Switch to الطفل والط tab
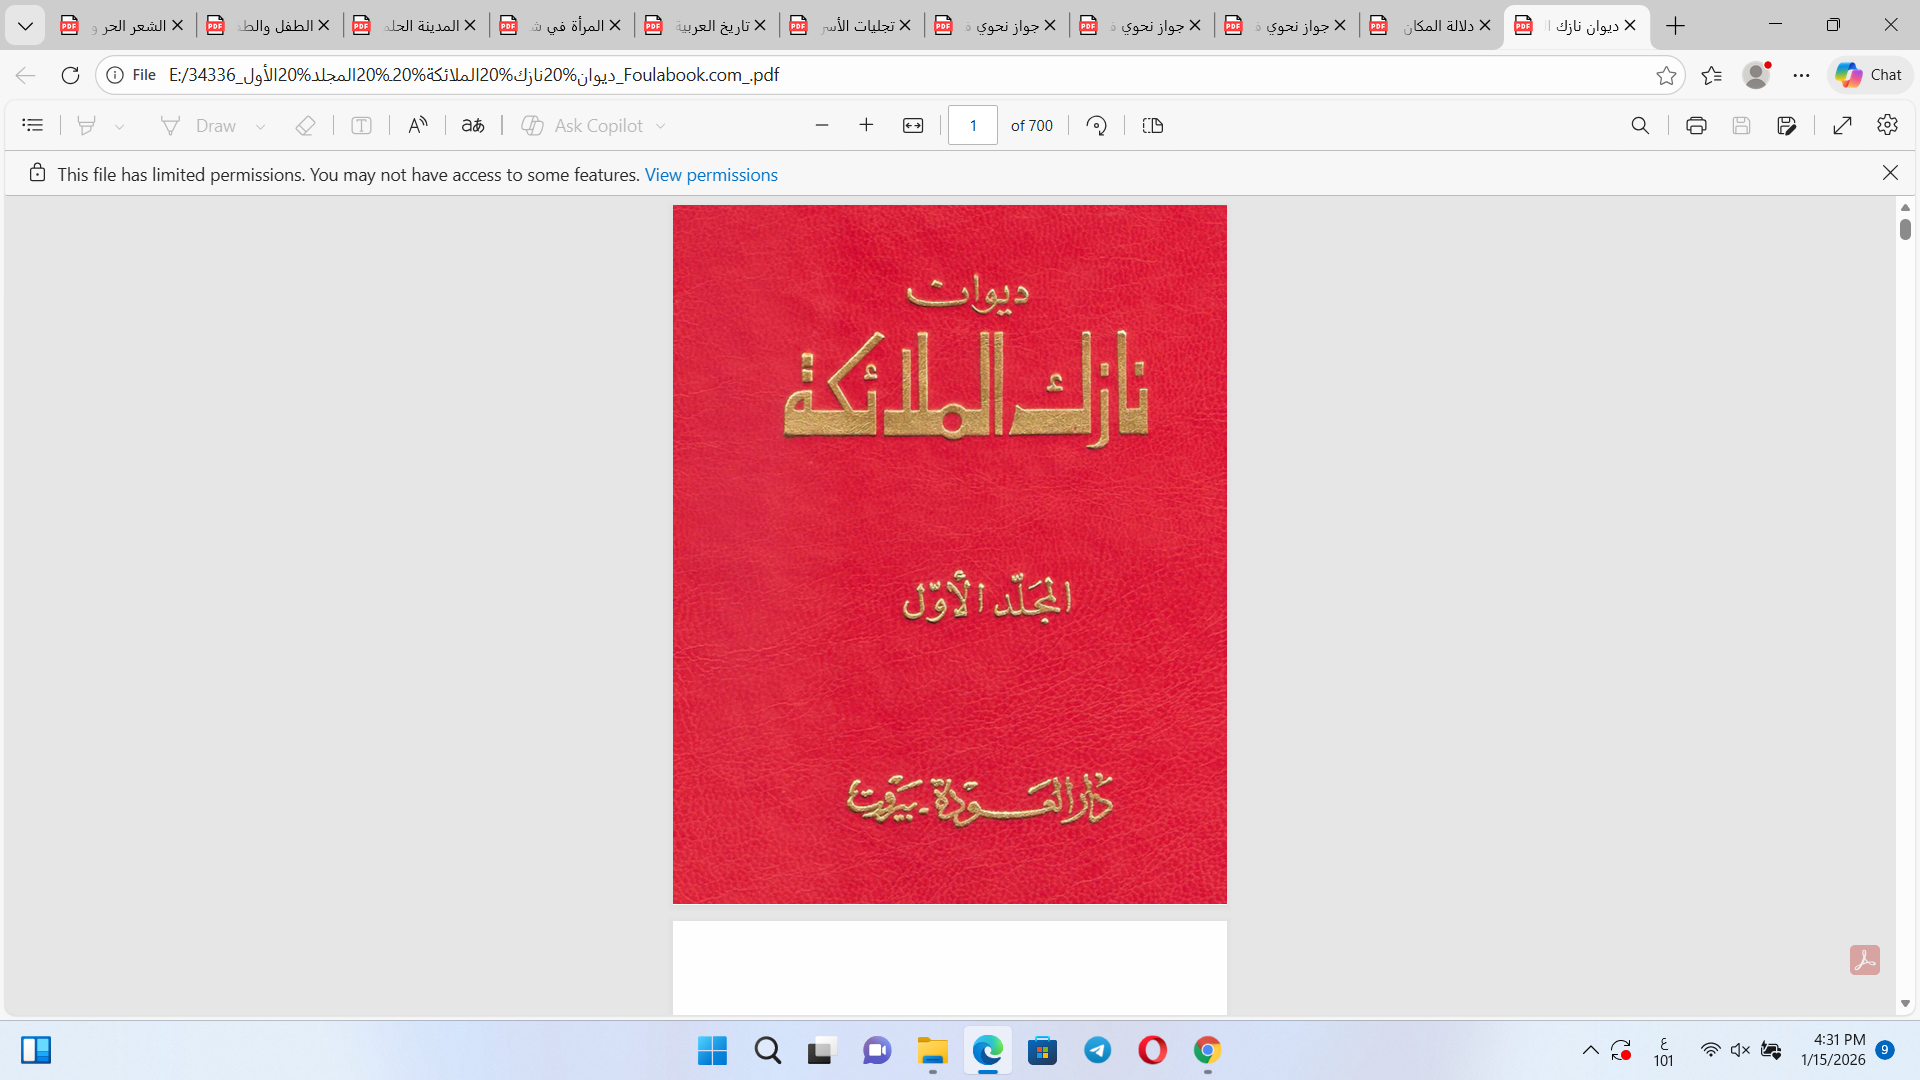Image resolution: width=1920 pixels, height=1080 pixels. [x=268, y=26]
